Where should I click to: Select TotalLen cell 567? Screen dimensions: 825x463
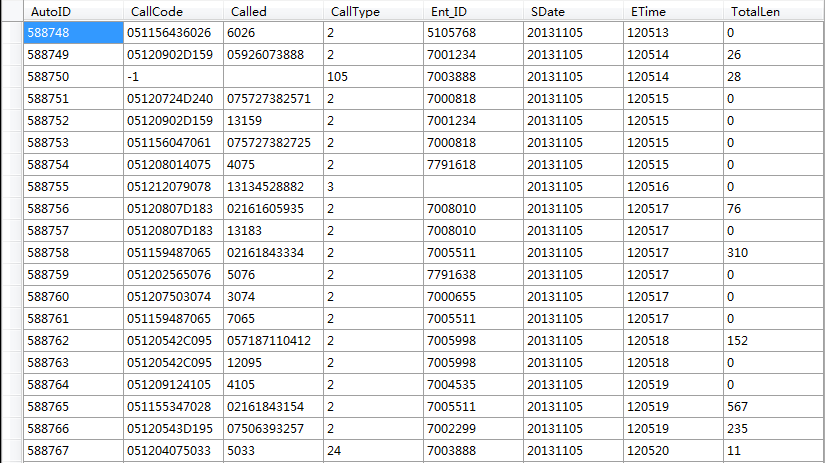(x=773, y=407)
